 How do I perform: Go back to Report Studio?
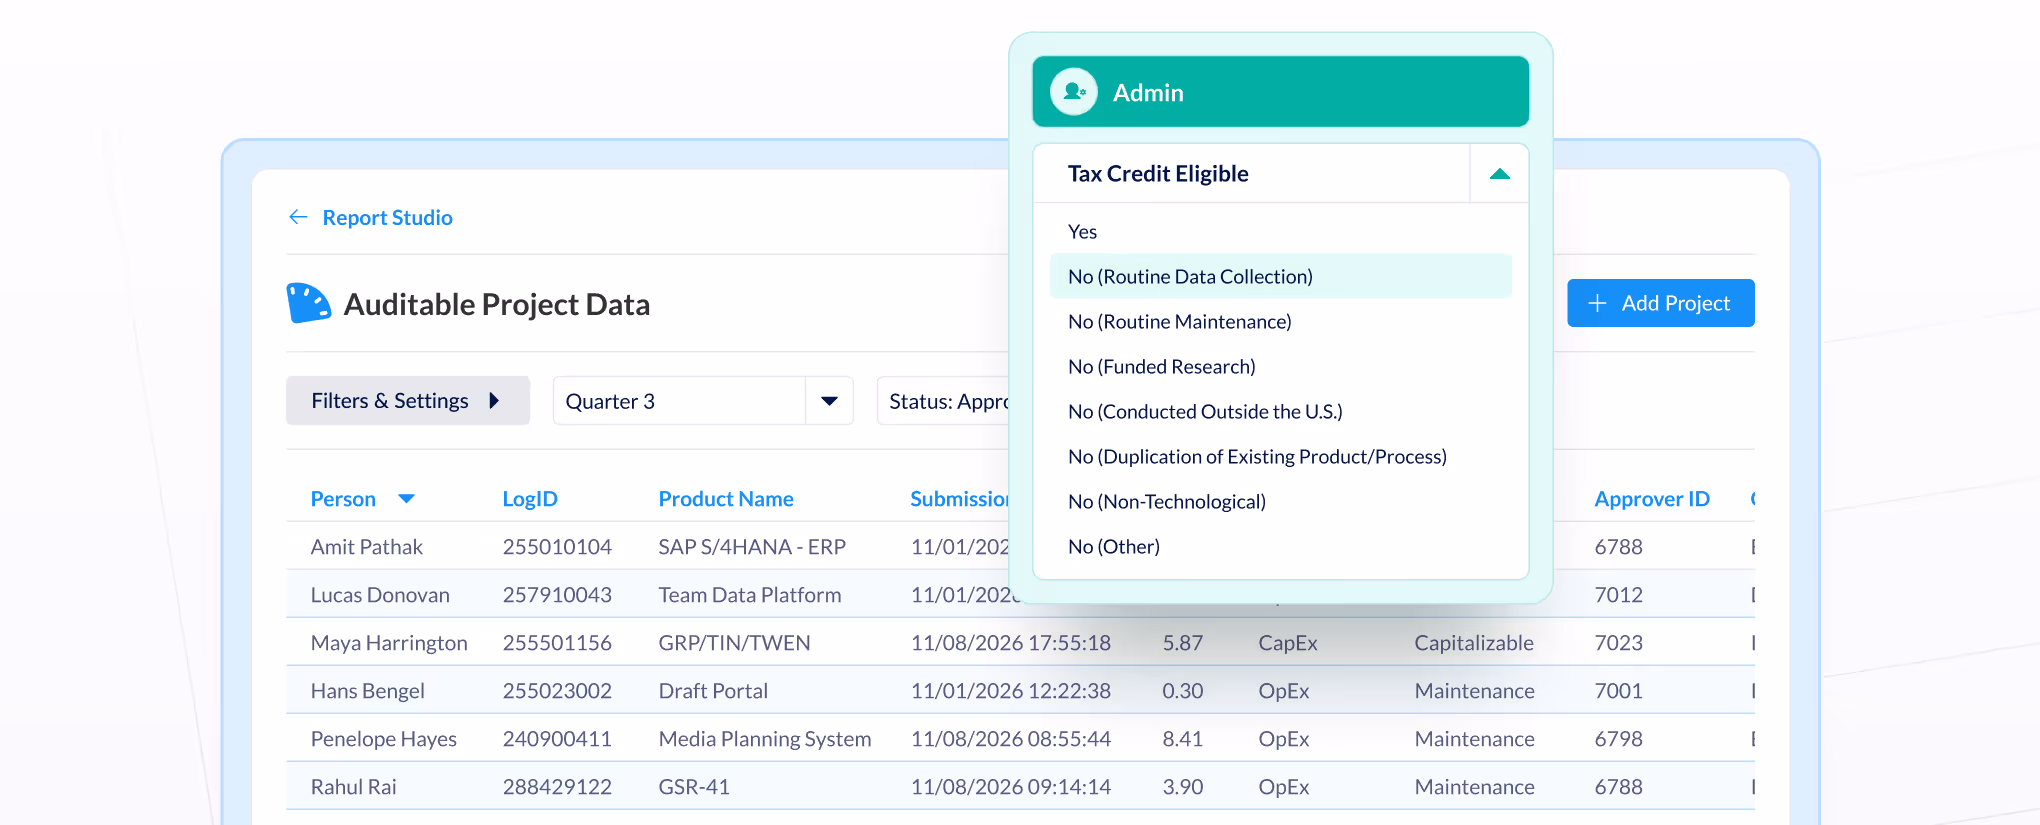click(x=387, y=217)
